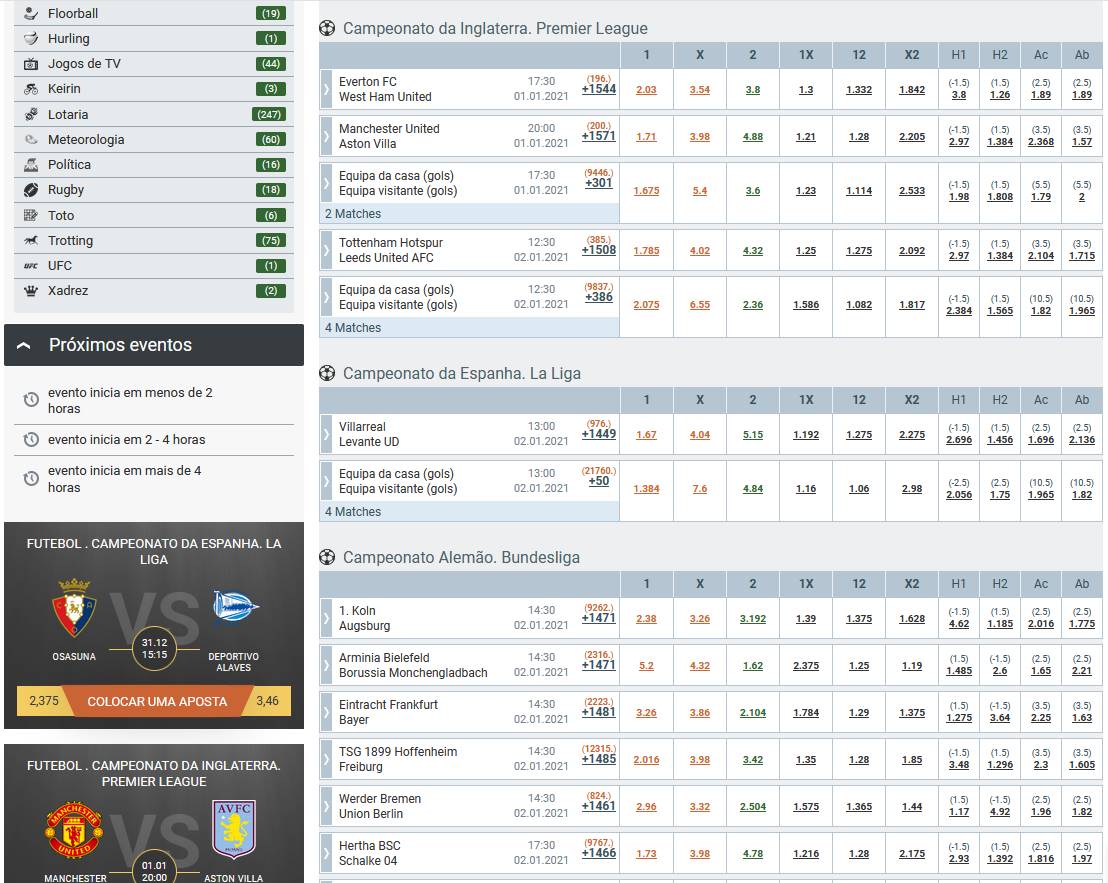This screenshot has height=883, width=1108.
Task: Collapse the Próximos eventos panel
Action: [x=23, y=345]
